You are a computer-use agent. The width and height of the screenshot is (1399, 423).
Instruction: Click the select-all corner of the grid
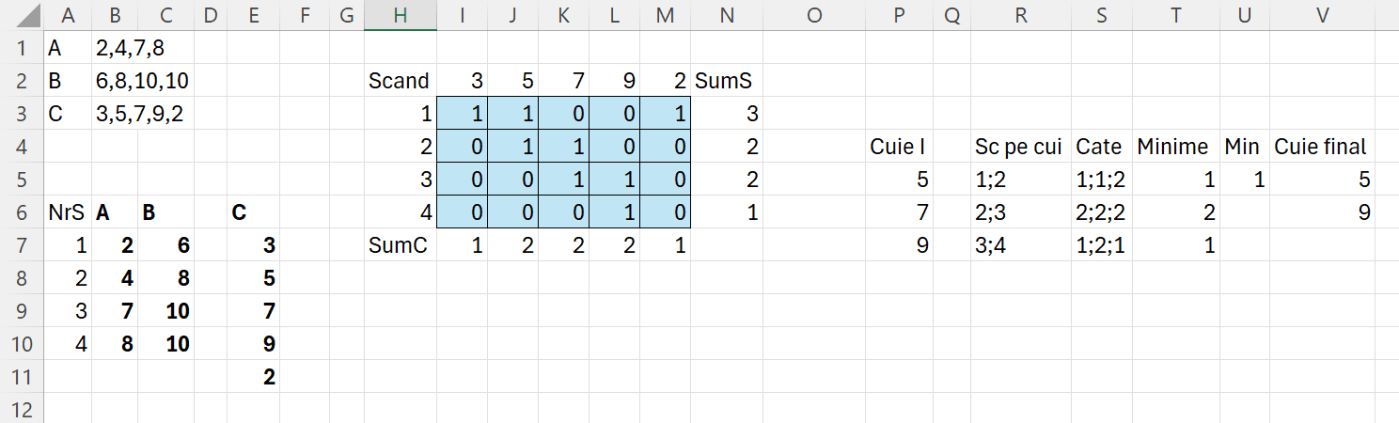click(x=22, y=15)
